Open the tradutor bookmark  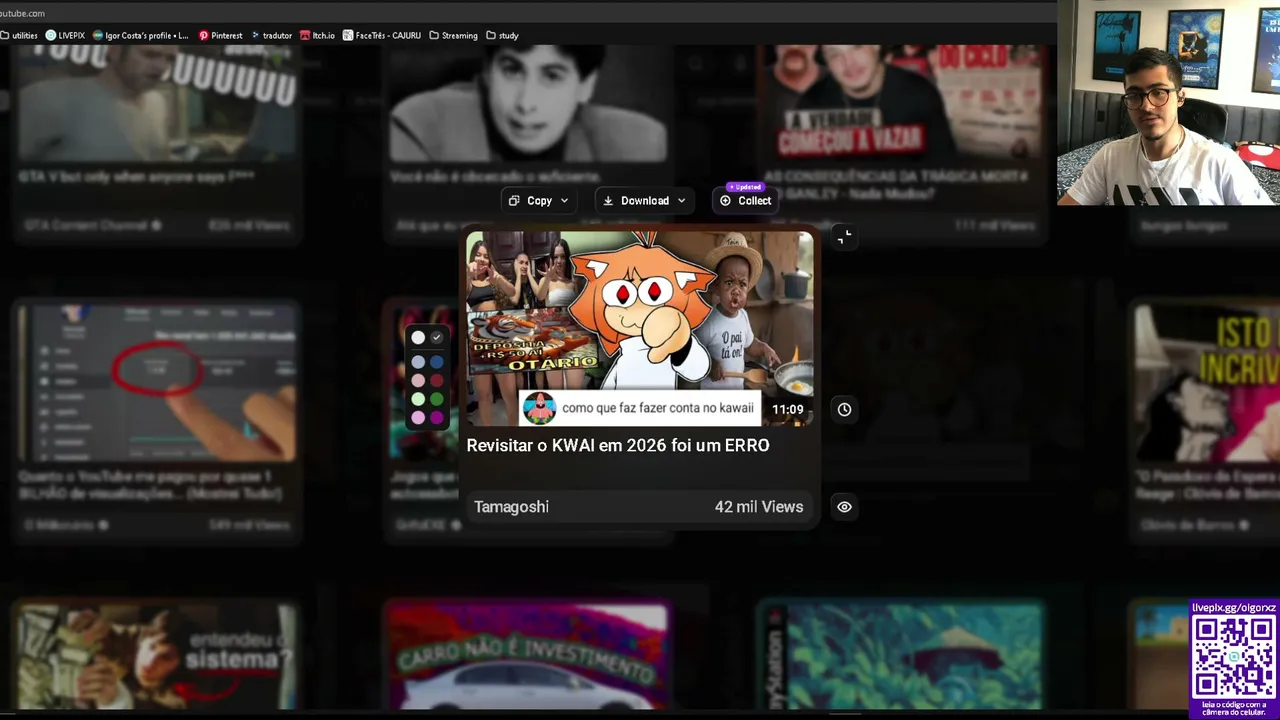pyautogui.click(x=271, y=35)
